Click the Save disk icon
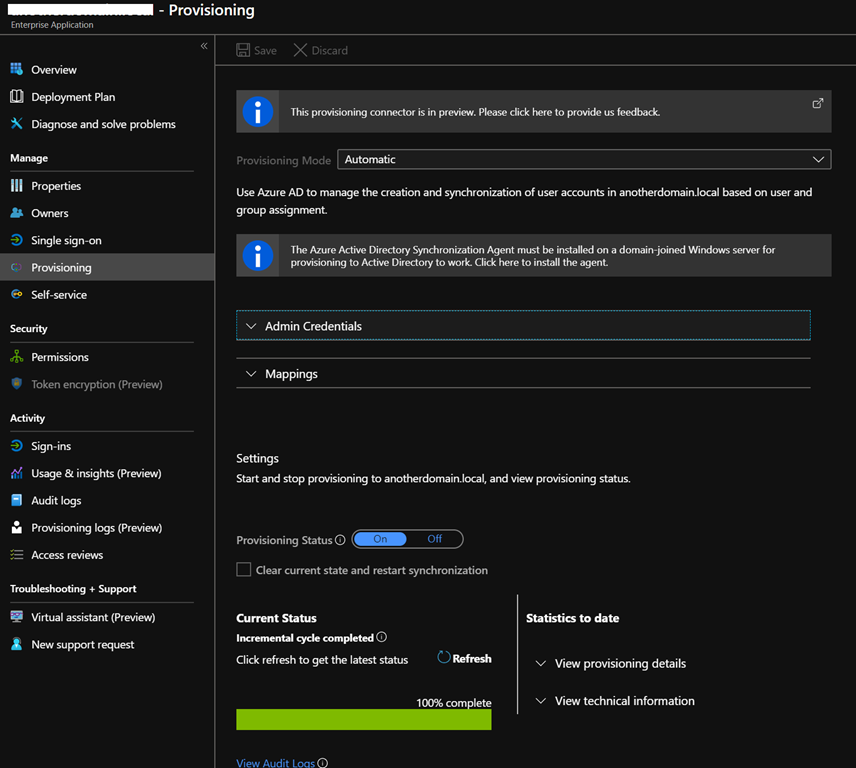This screenshot has width=856, height=768. tap(244, 50)
